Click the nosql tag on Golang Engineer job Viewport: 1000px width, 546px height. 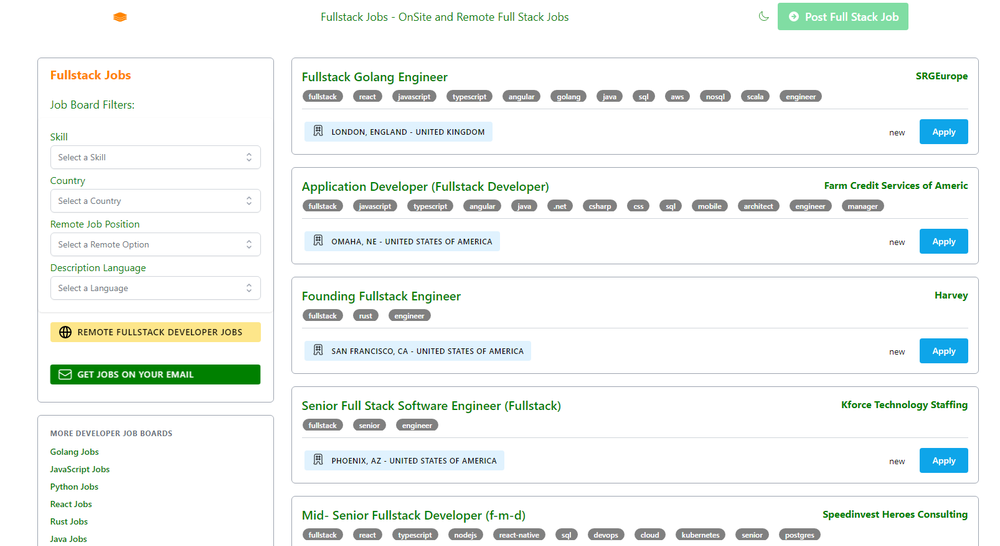(715, 97)
